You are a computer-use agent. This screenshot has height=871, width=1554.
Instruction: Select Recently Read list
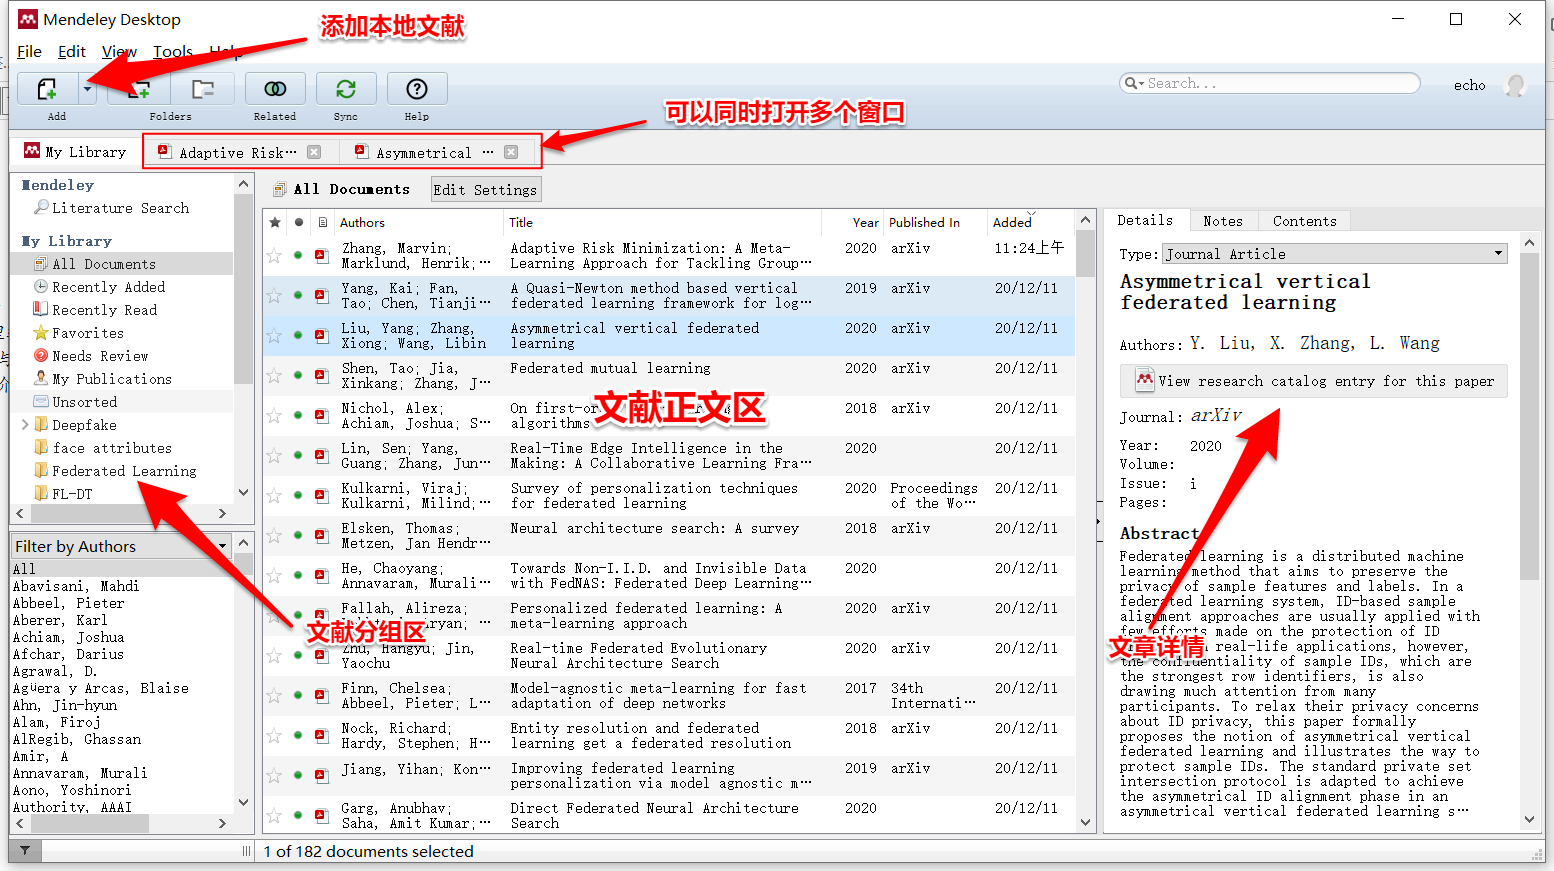[x=104, y=310]
